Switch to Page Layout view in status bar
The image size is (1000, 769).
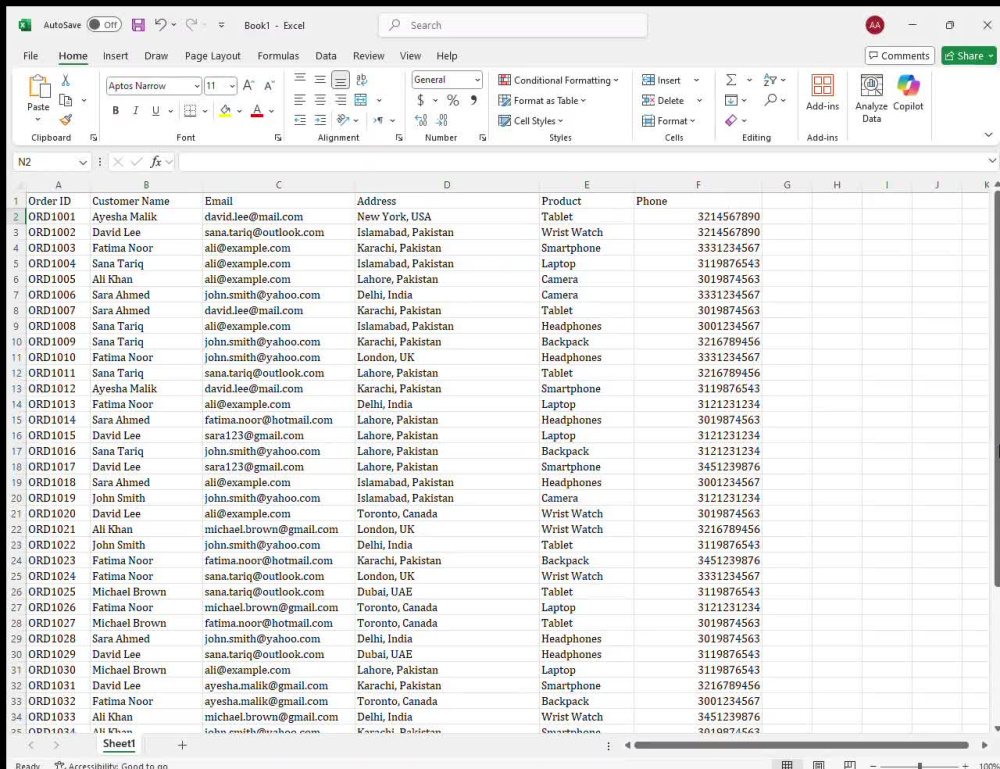coord(818,764)
